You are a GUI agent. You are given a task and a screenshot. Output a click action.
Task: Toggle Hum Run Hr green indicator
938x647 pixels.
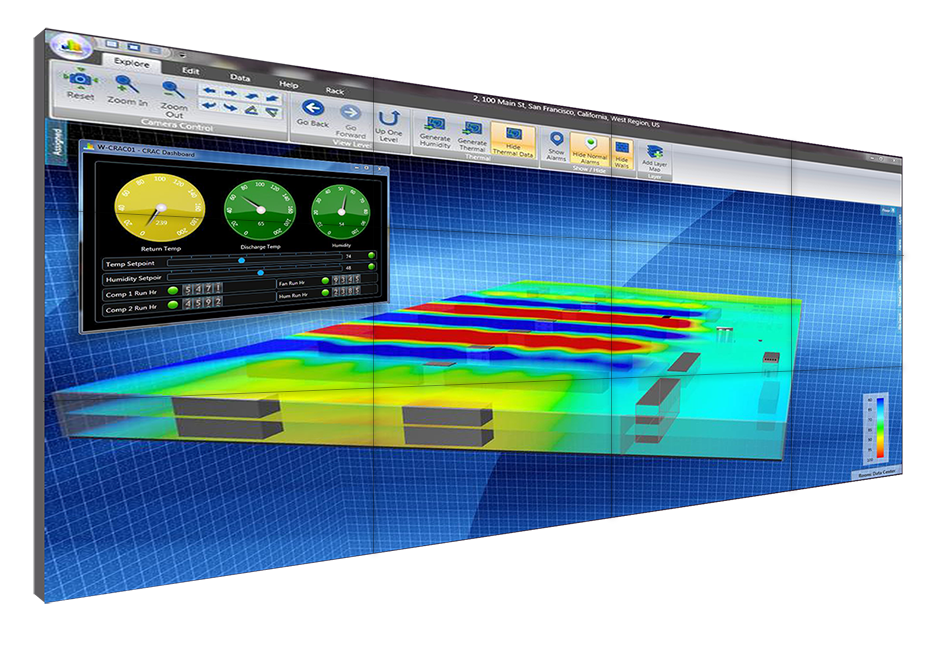click(x=325, y=292)
